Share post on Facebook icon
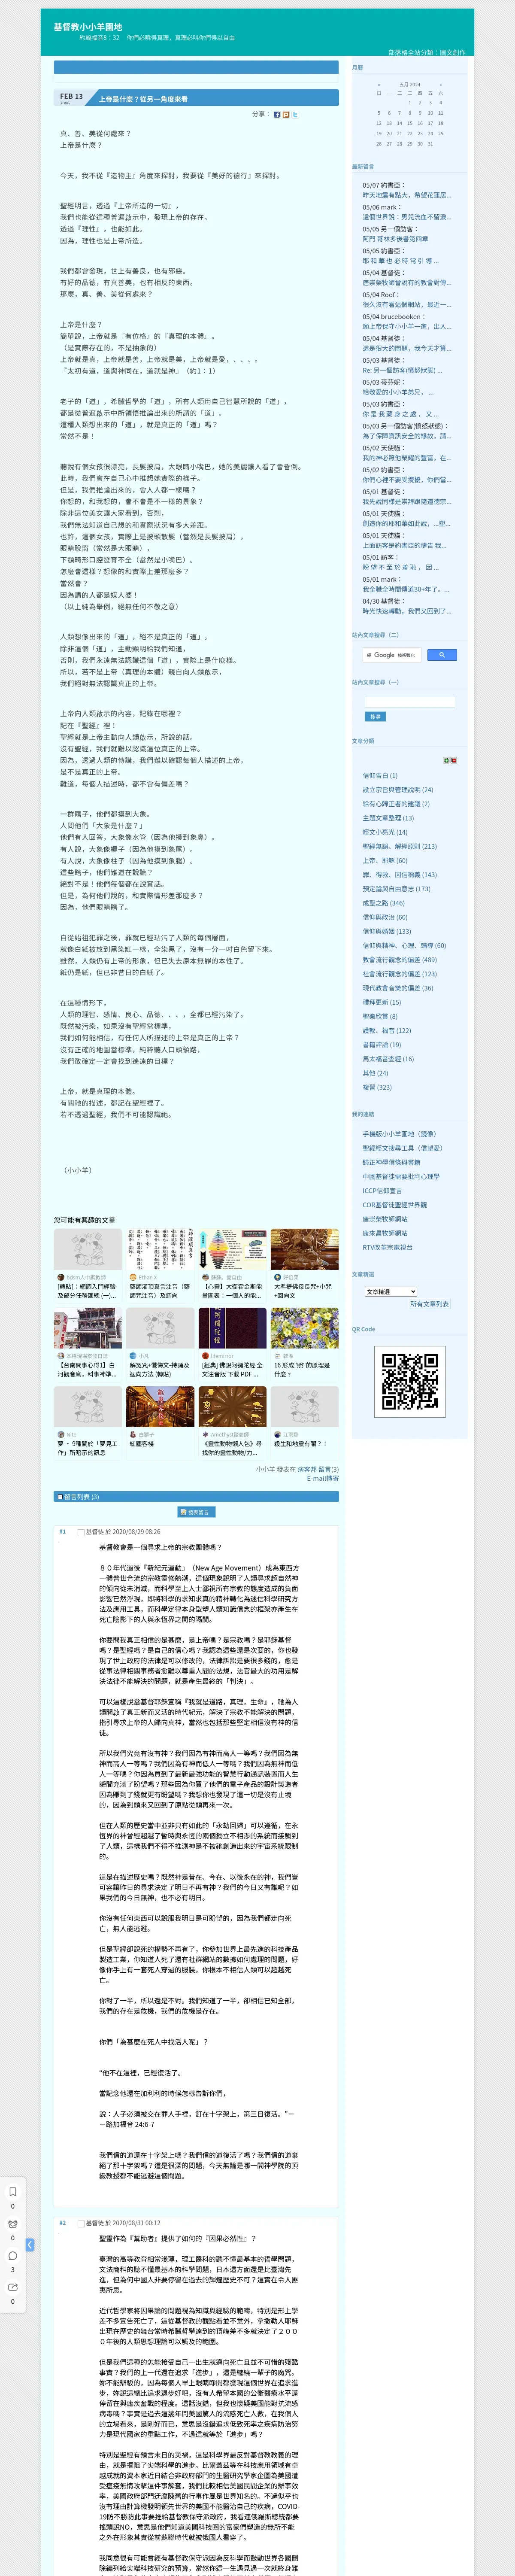This screenshot has width=515, height=2576. coord(277,114)
